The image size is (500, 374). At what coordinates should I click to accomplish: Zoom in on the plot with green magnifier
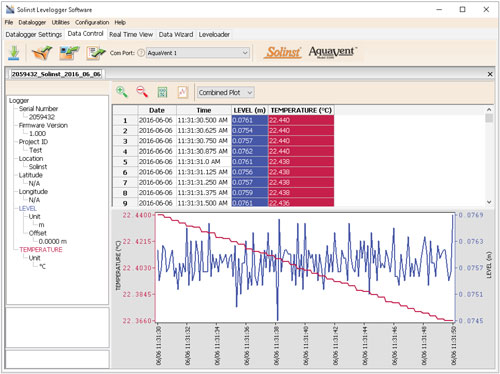121,92
